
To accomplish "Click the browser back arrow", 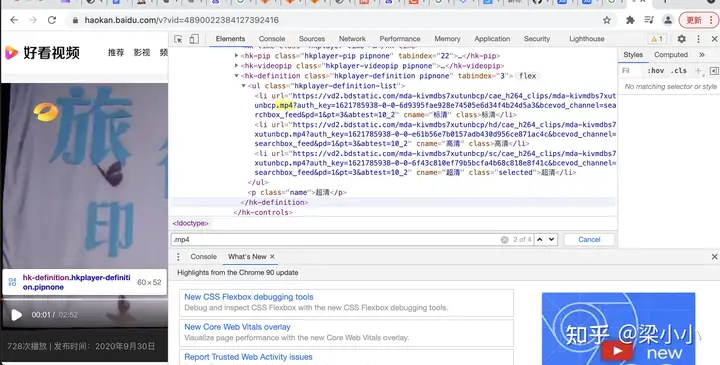I will tap(14, 20).
